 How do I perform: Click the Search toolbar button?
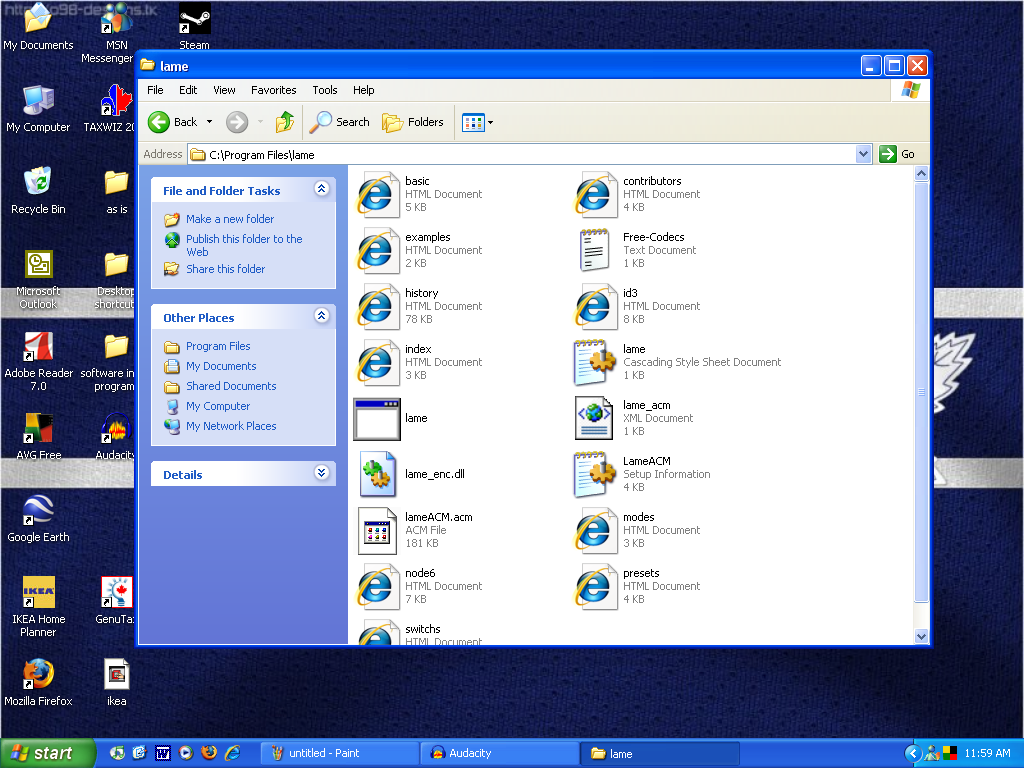pos(340,122)
